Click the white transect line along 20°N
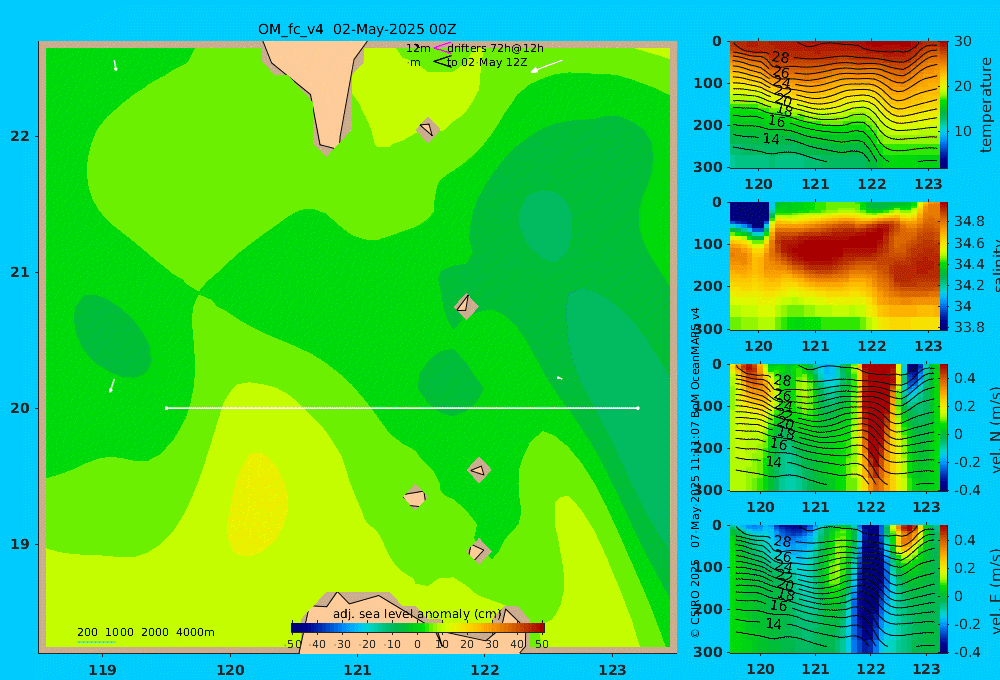1000x680 pixels. [x=402, y=408]
